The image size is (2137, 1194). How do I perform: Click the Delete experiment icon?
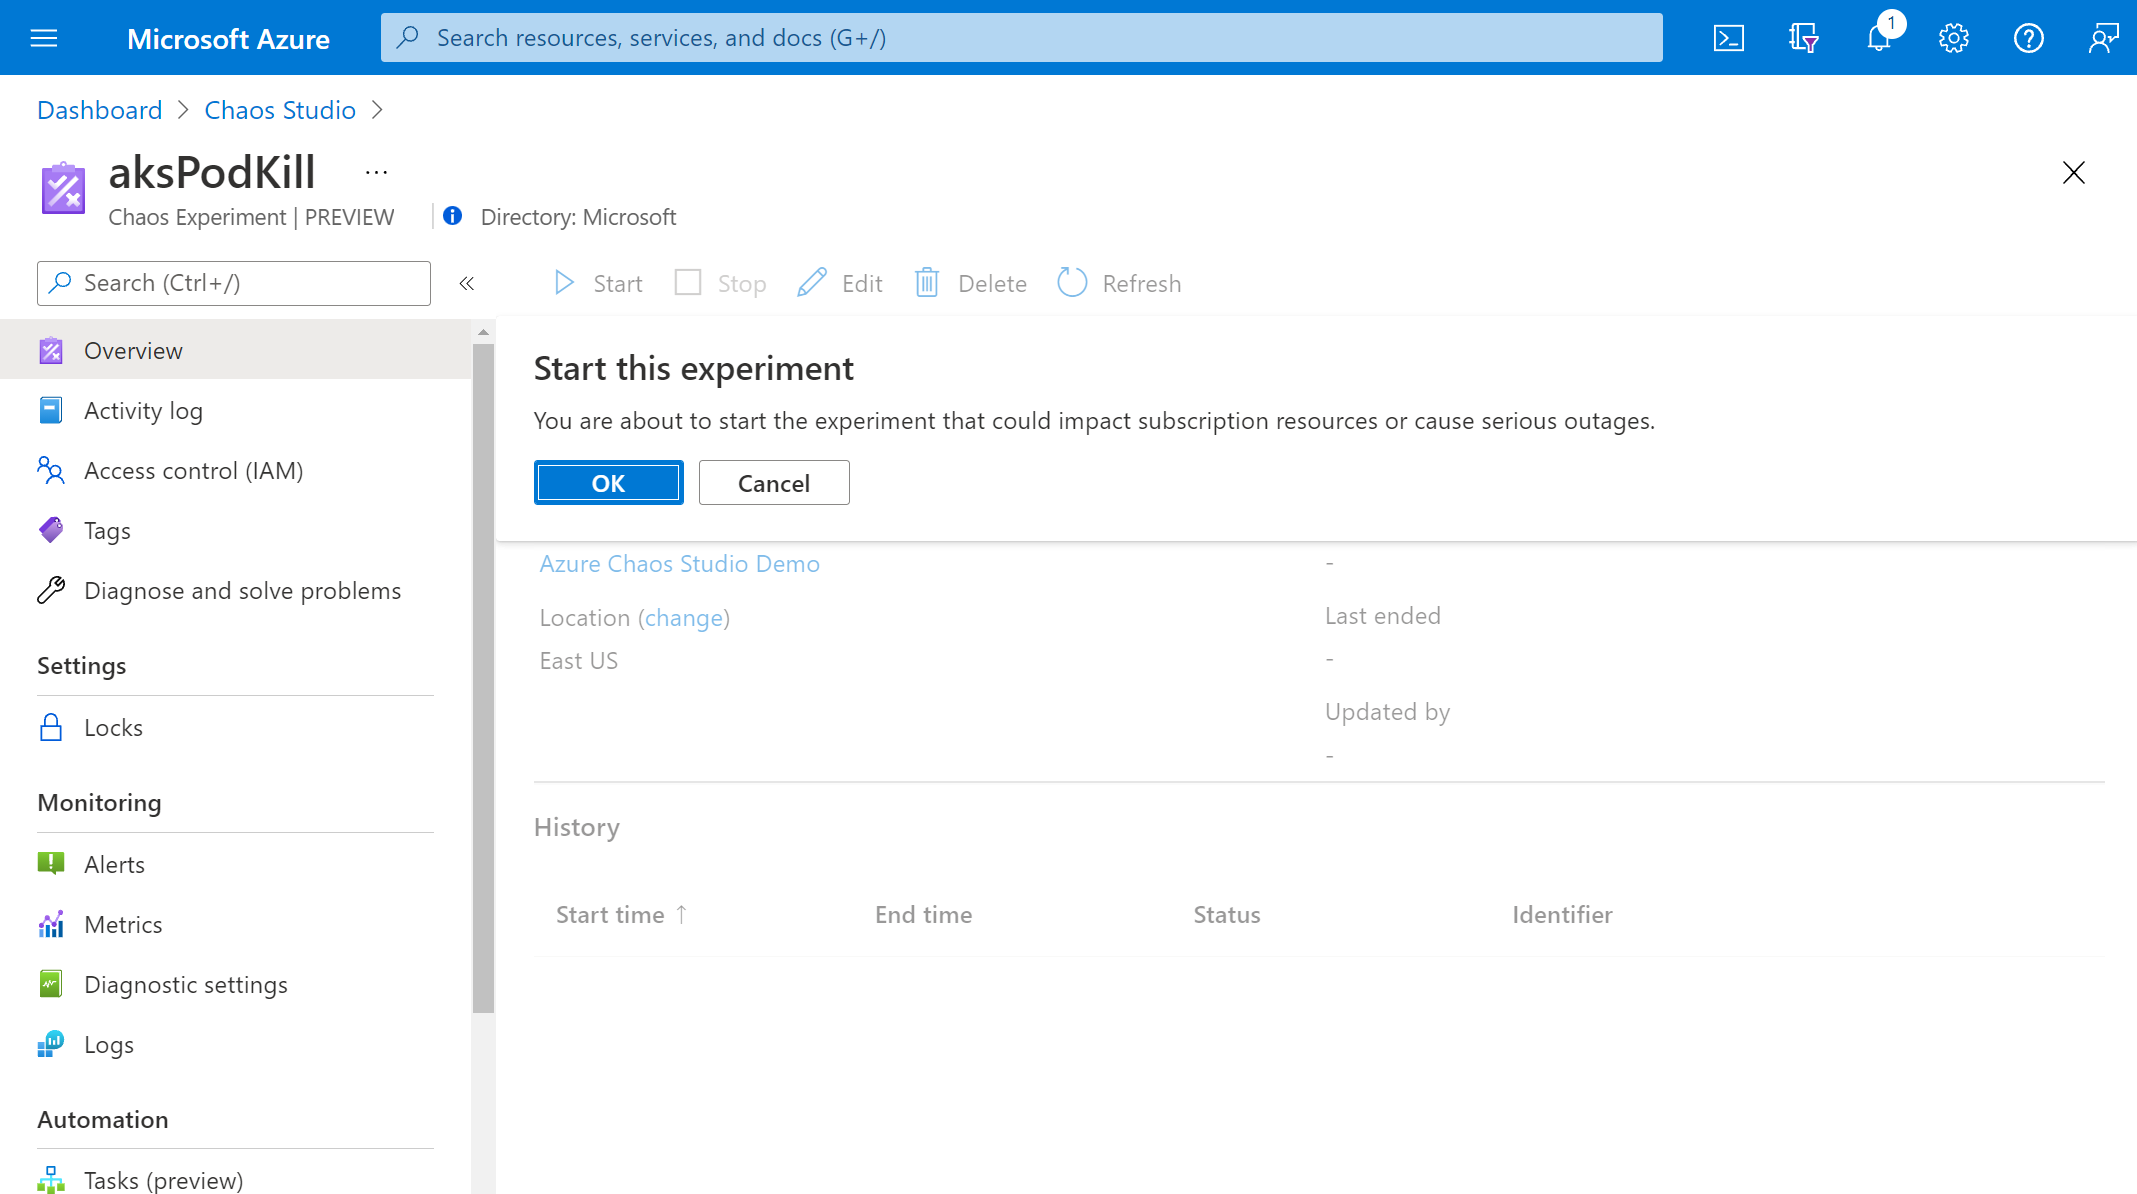928,282
